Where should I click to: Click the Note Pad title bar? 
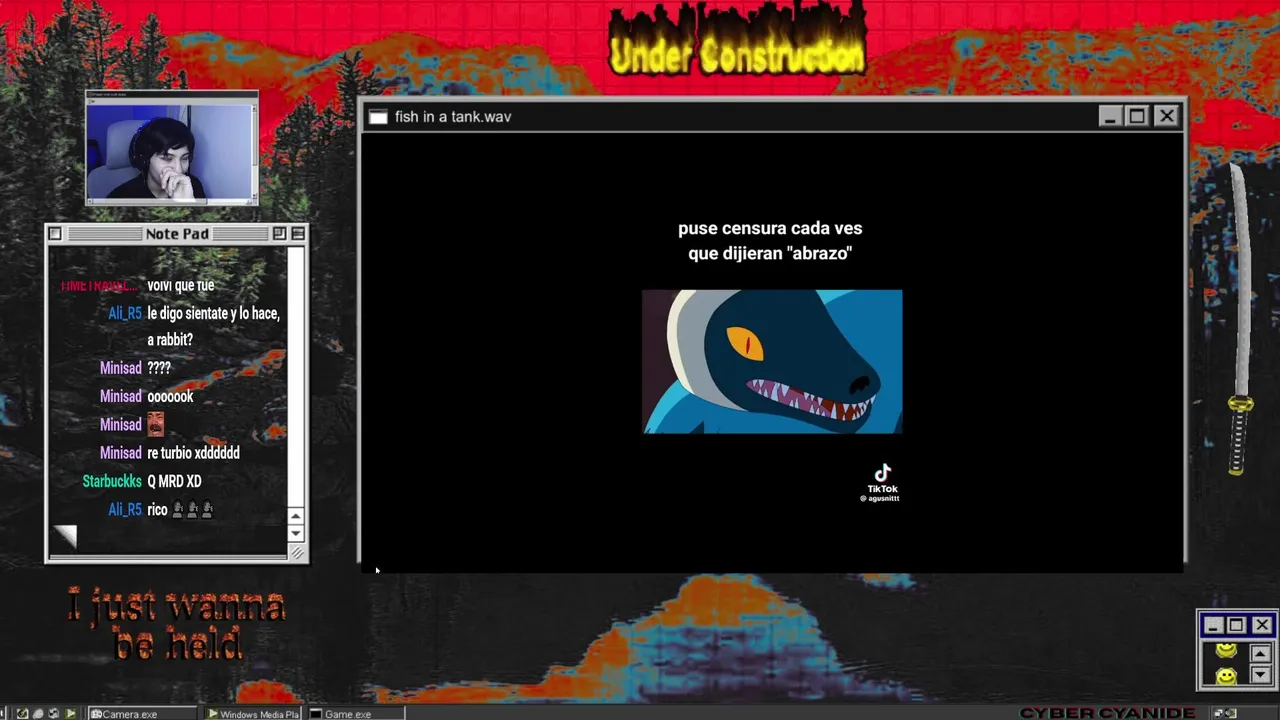[x=177, y=233]
